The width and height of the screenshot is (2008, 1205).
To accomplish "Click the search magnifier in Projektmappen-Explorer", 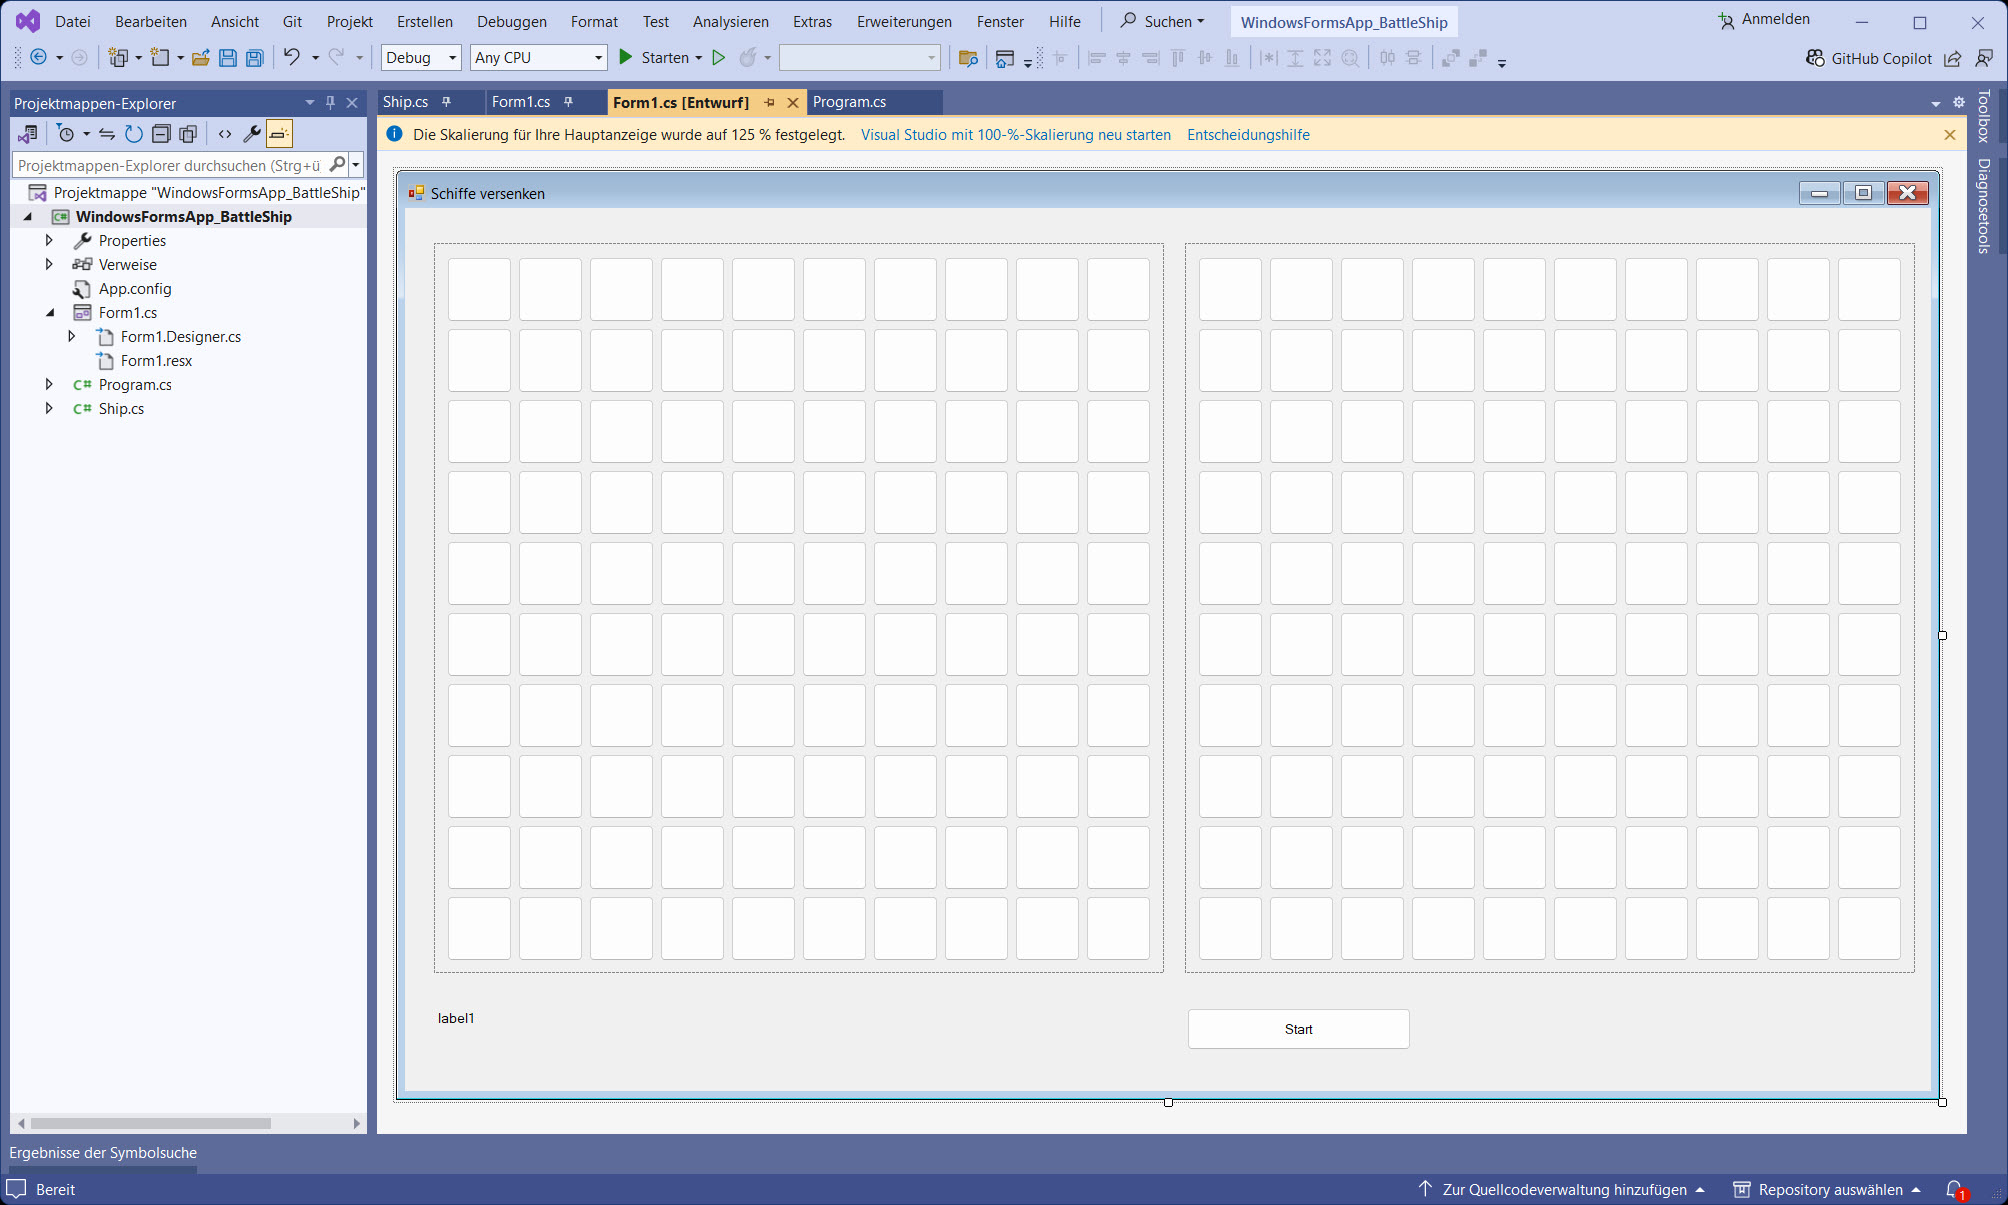I will click(337, 164).
